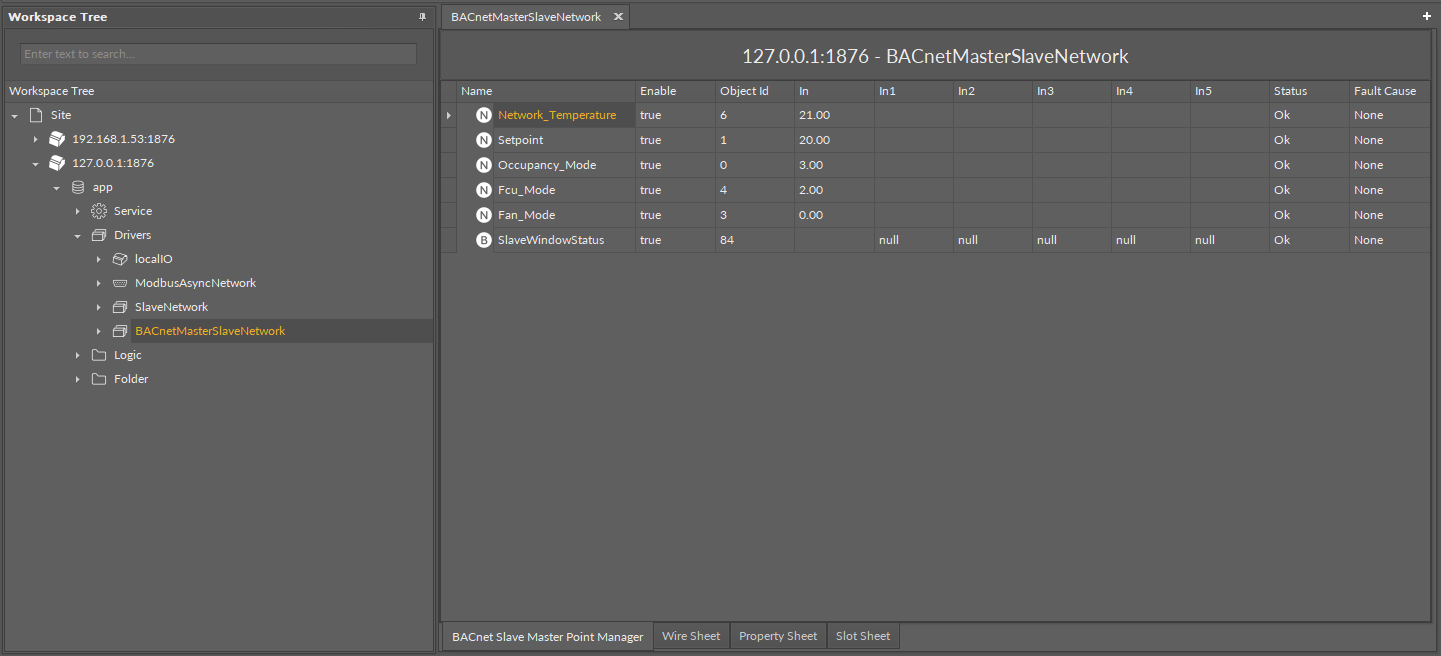Click the pin icon on Workspace Tree panel

[422, 17]
